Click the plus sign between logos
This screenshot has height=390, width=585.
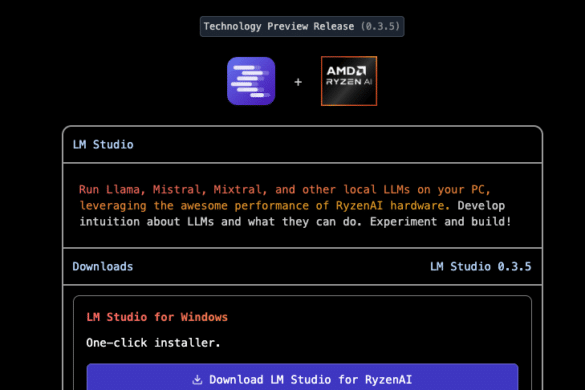298,82
